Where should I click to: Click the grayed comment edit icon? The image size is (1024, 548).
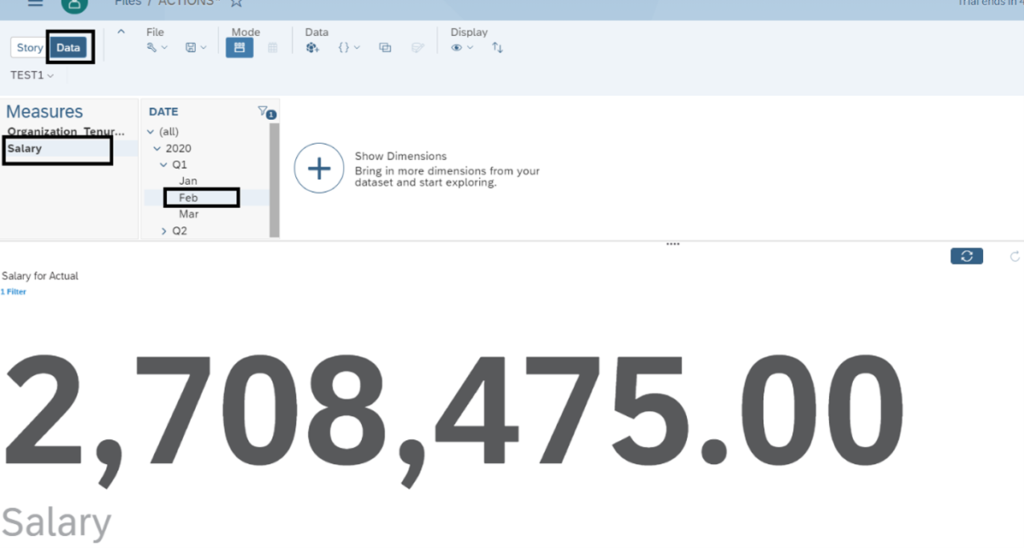(x=417, y=48)
